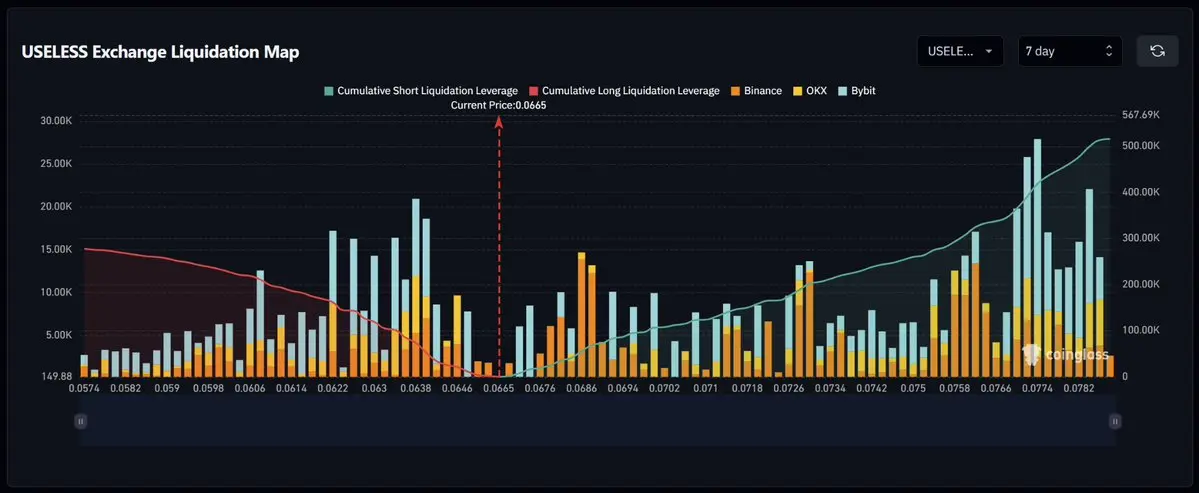The width and height of the screenshot is (1199, 493).
Task: Click the refresh chart icon button
Action: 1157,51
